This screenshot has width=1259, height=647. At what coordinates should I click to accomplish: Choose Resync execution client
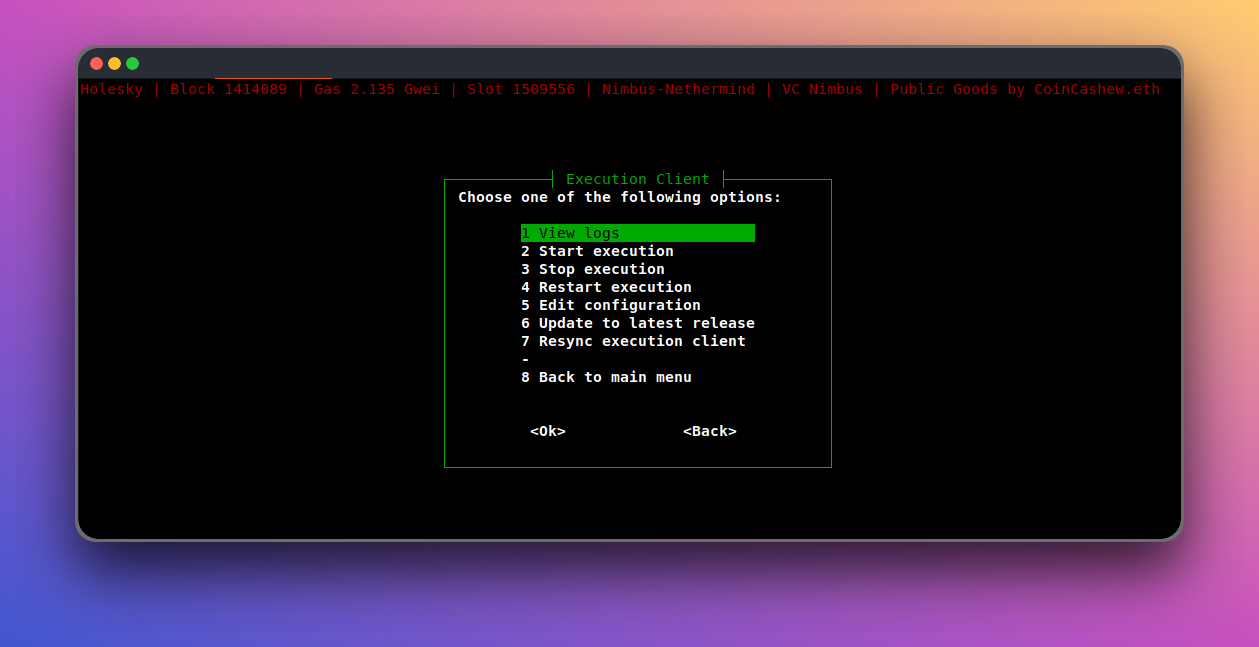point(633,341)
